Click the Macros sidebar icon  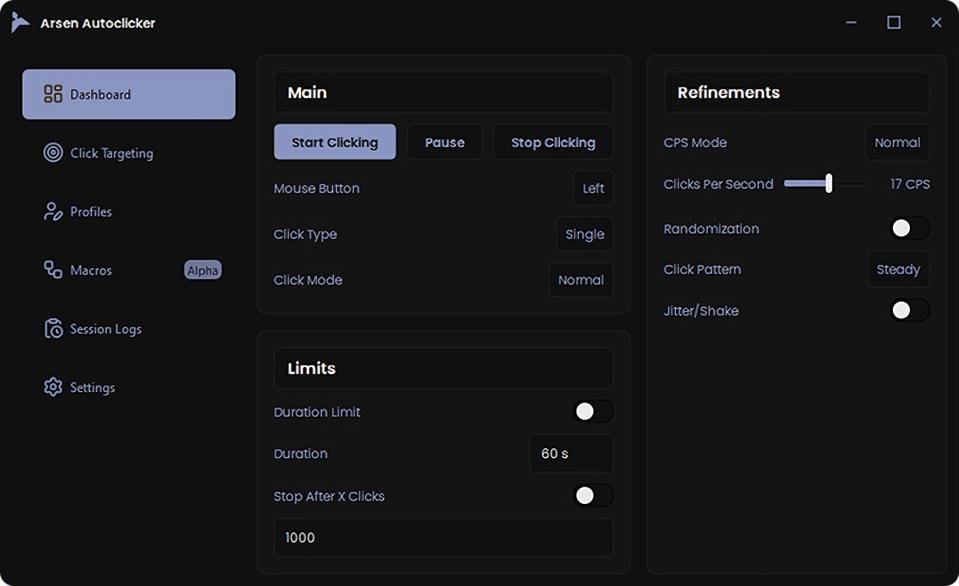click(x=53, y=270)
